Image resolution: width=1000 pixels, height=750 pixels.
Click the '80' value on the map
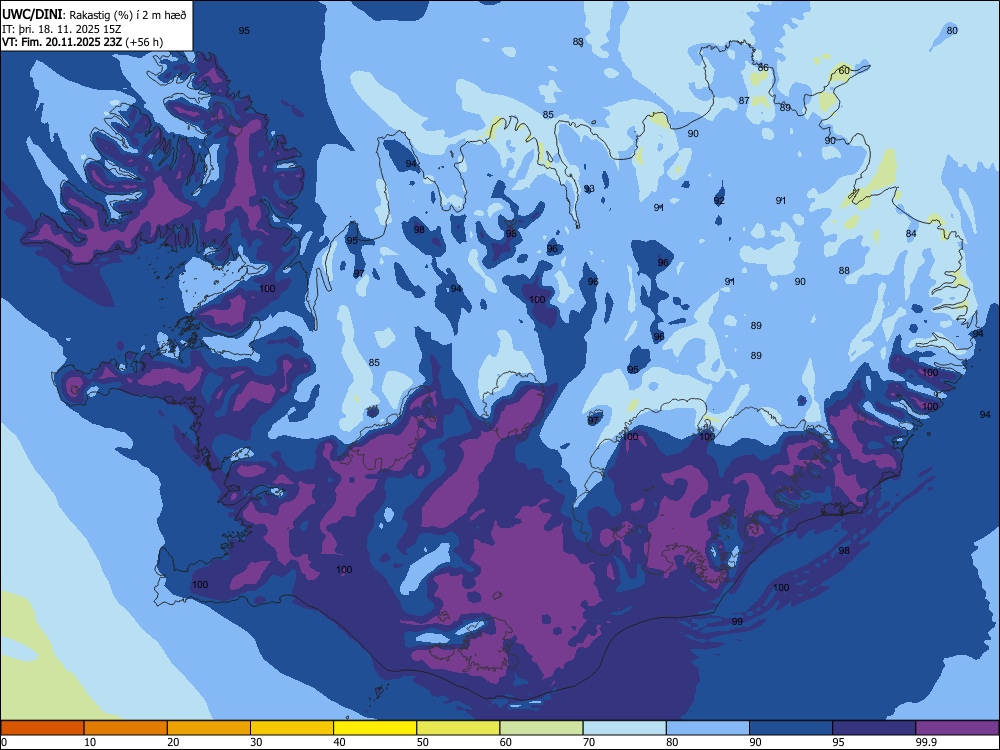952,31
